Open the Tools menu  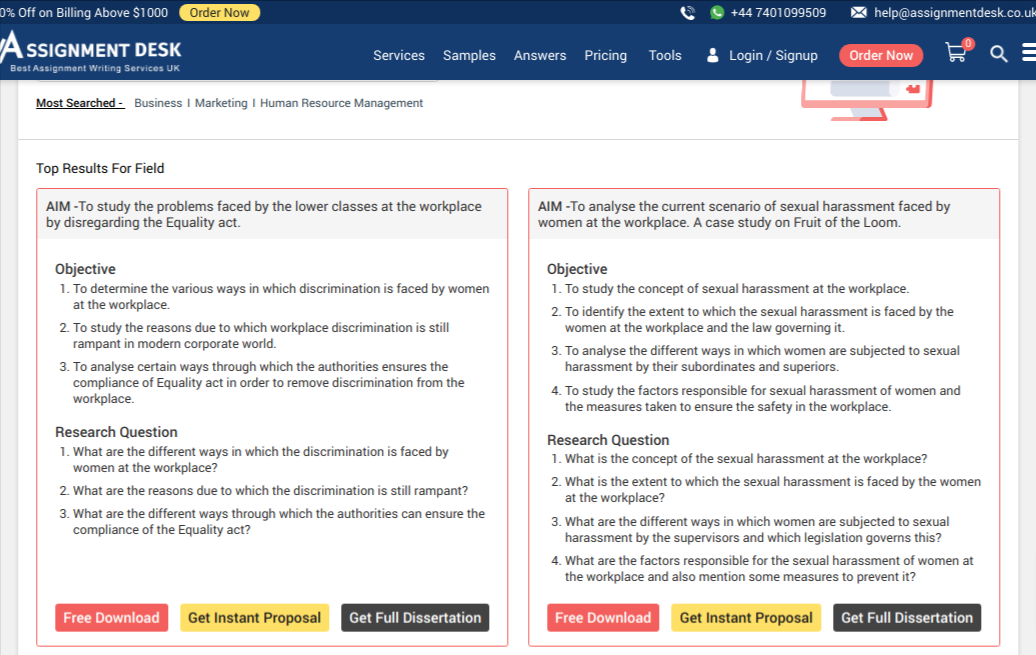[665, 56]
